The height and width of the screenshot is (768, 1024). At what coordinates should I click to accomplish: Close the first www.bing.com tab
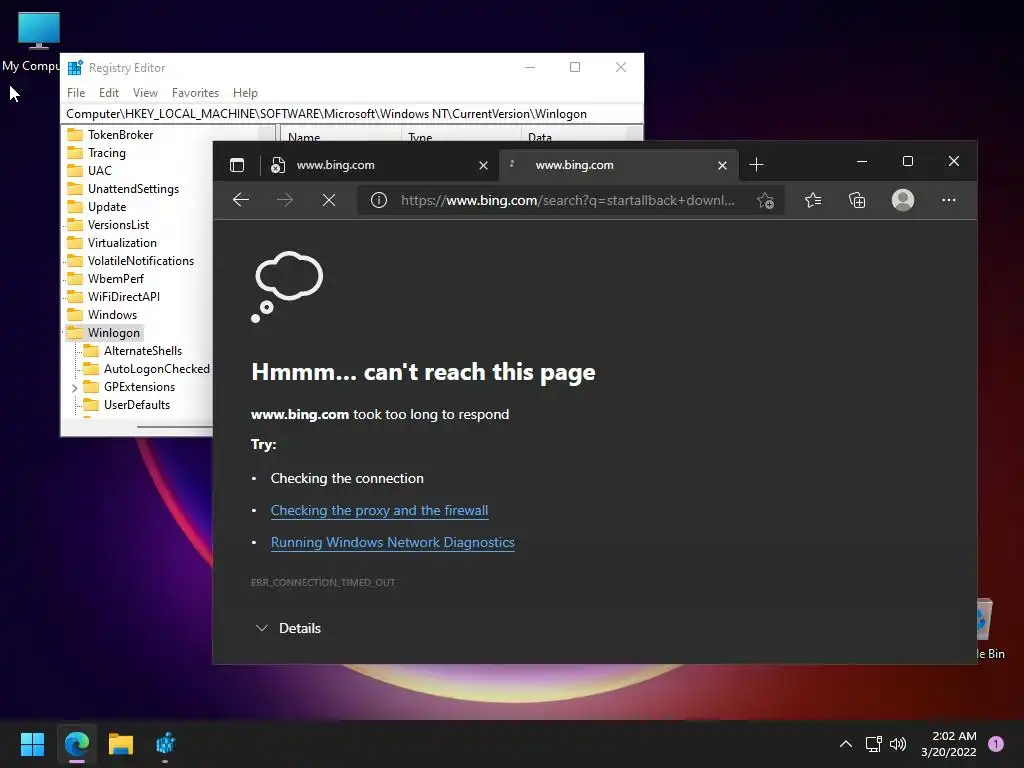point(483,165)
